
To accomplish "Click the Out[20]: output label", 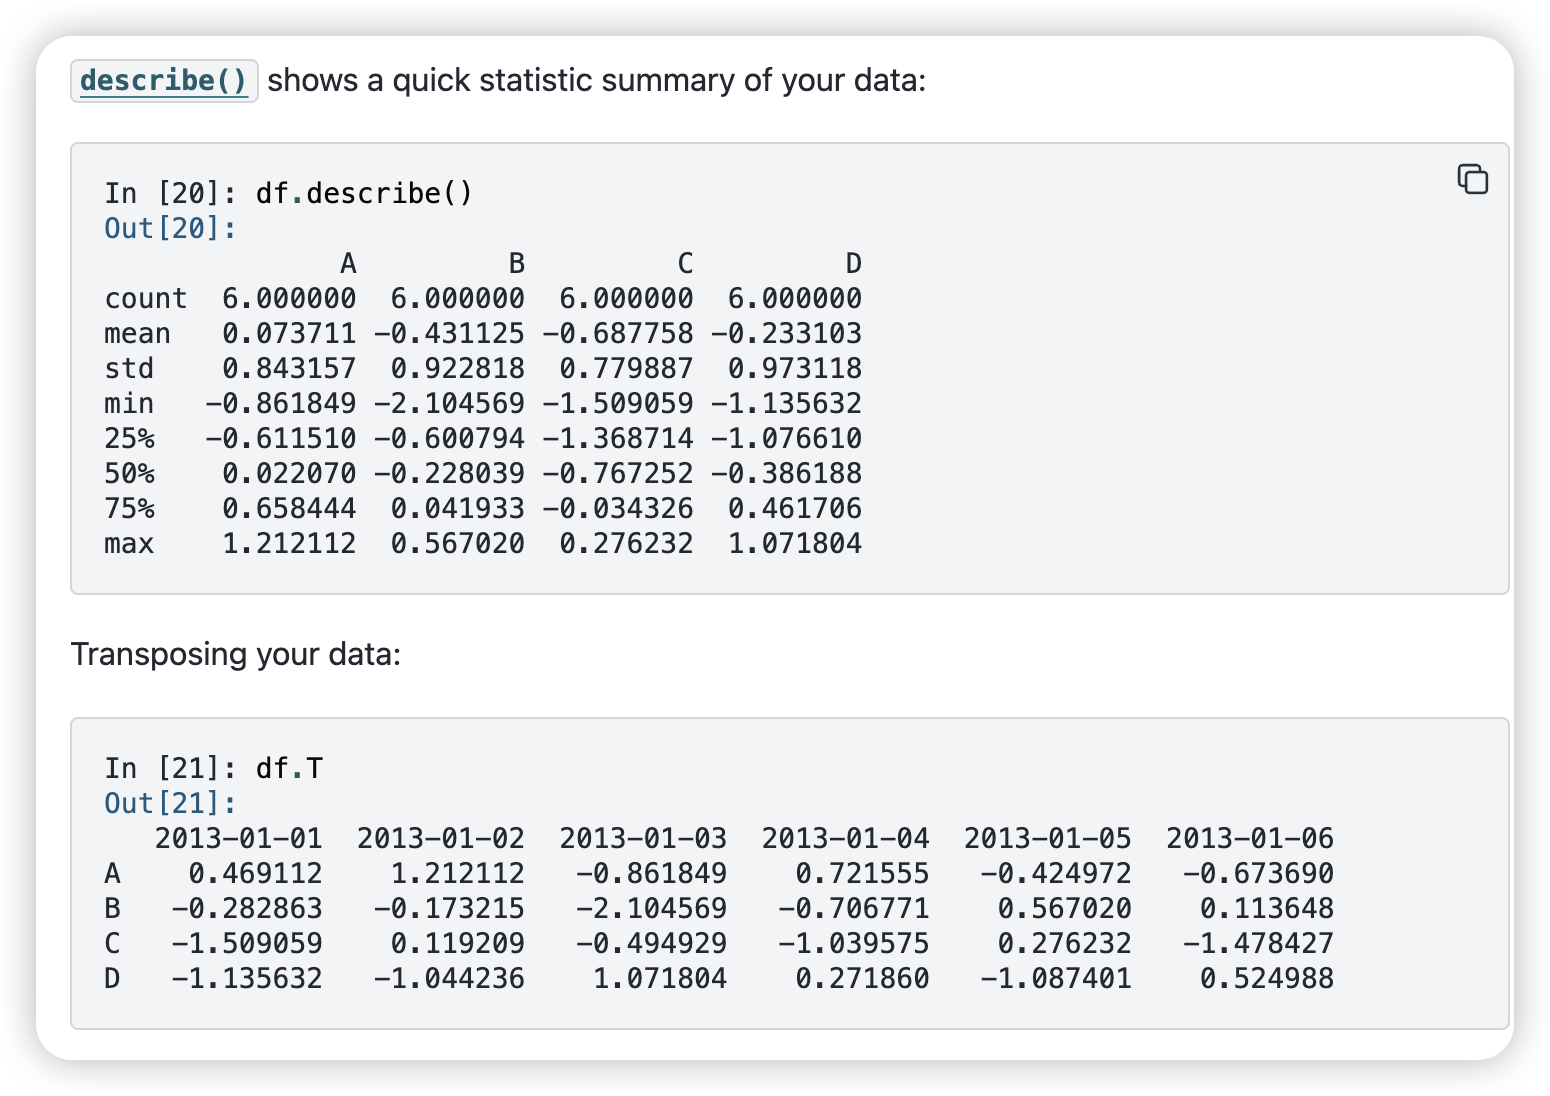I will (x=171, y=228).
